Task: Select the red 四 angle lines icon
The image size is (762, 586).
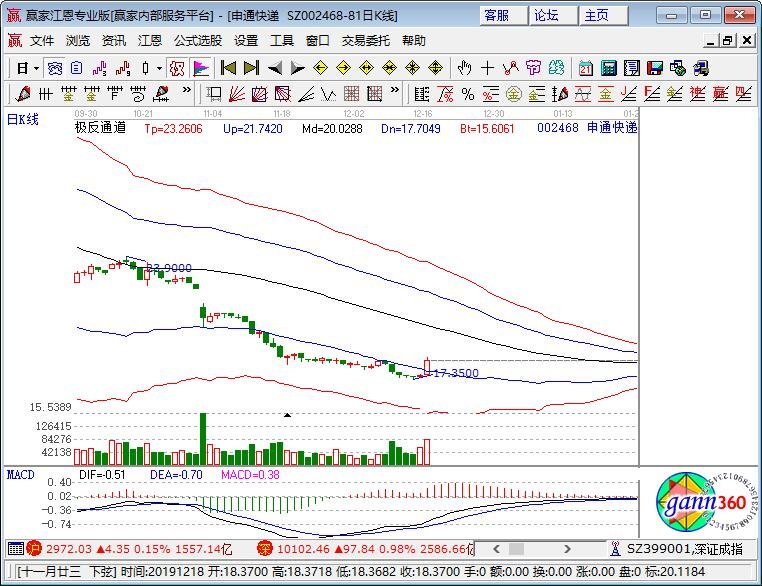Action: click(x=744, y=94)
